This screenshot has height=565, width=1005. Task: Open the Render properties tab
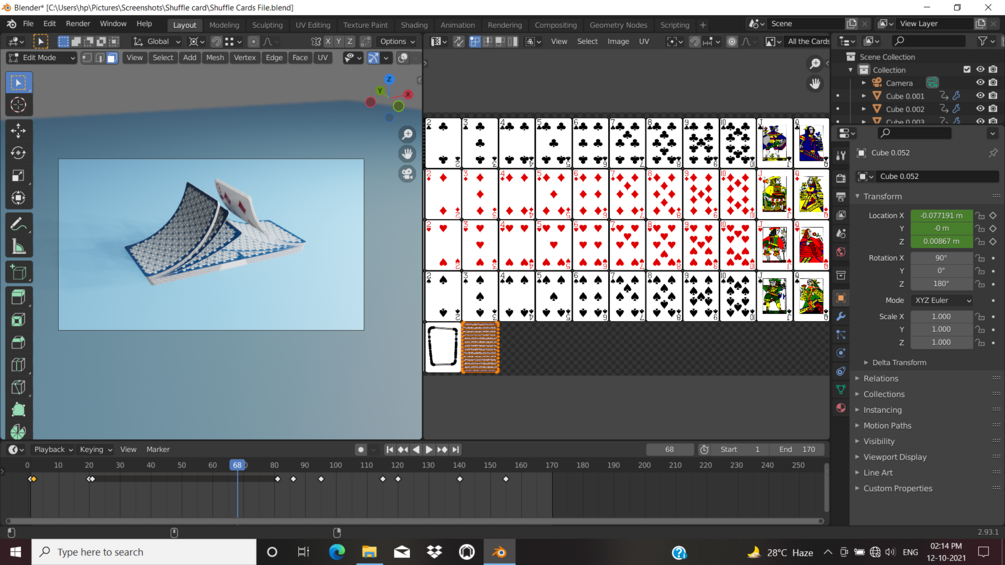click(841, 178)
